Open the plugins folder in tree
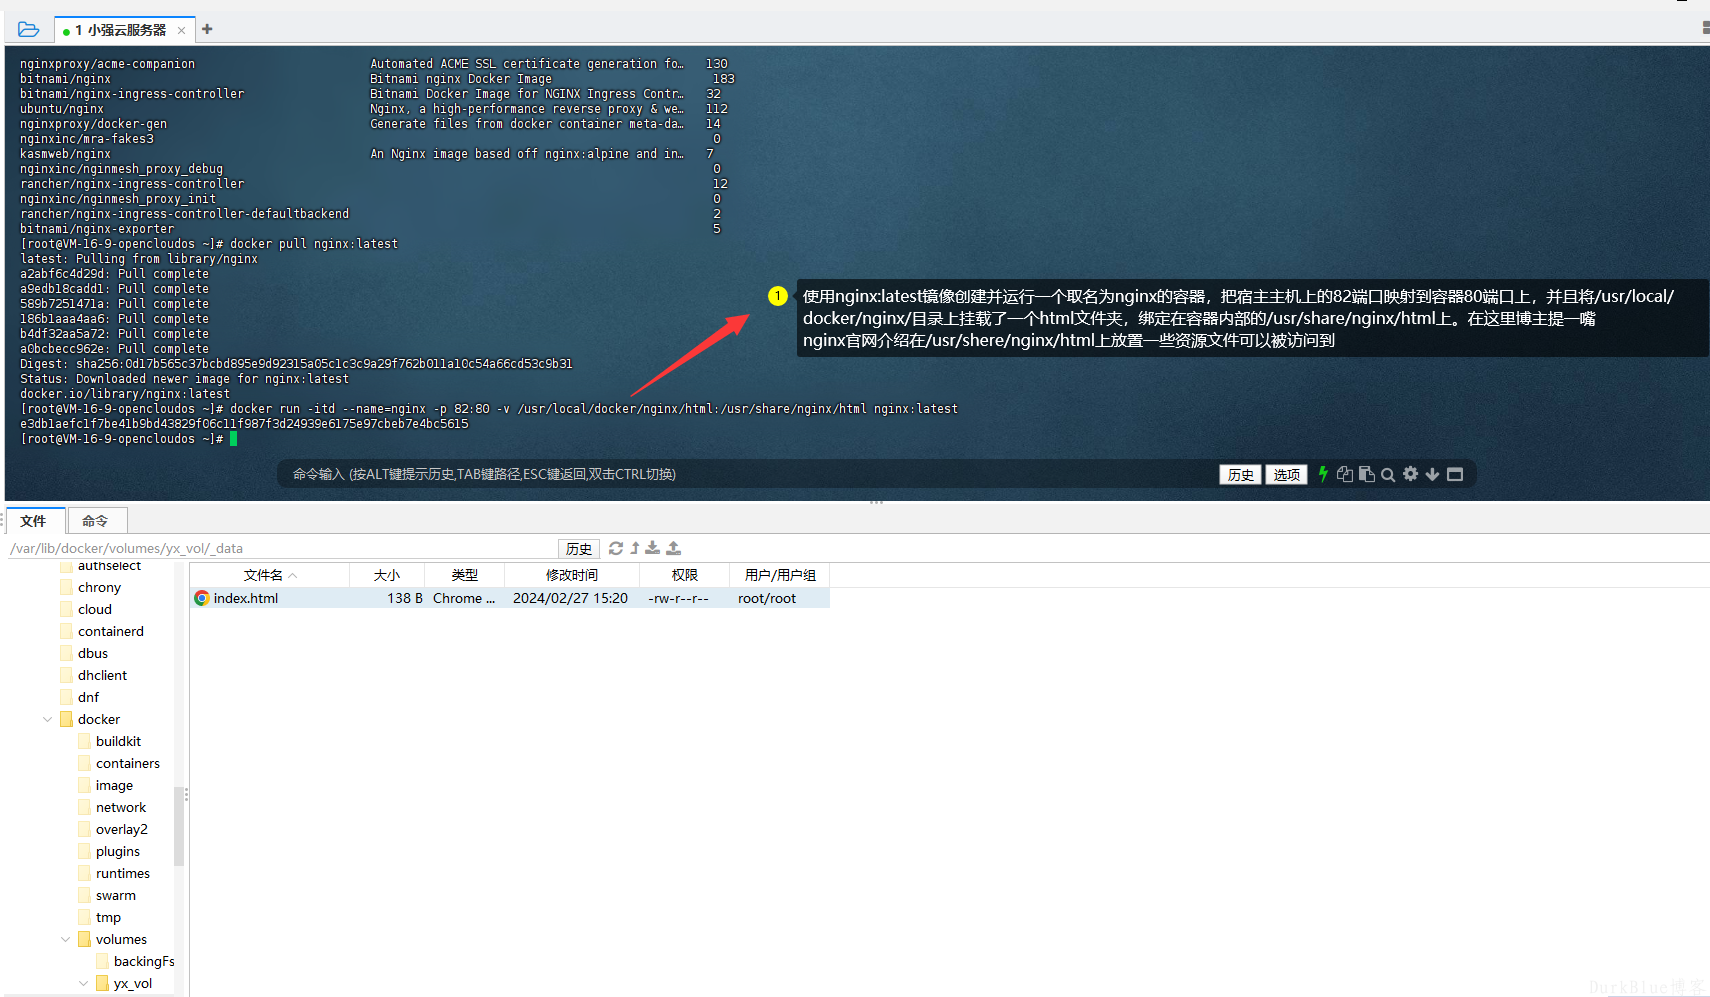1710x997 pixels. click(117, 851)
